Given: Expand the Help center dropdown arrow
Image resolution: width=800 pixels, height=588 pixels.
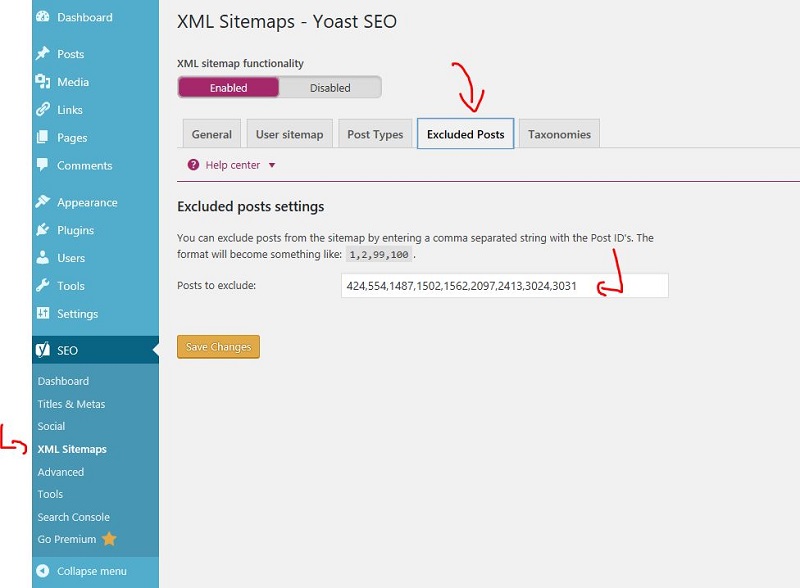Looking at the screenshot, I should 272,165.
